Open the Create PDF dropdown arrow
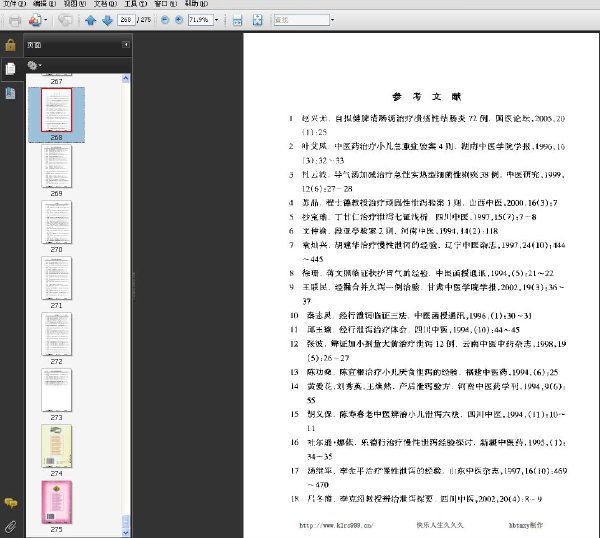Viewport: 600px width, 538px height. (x=46, y=20)
